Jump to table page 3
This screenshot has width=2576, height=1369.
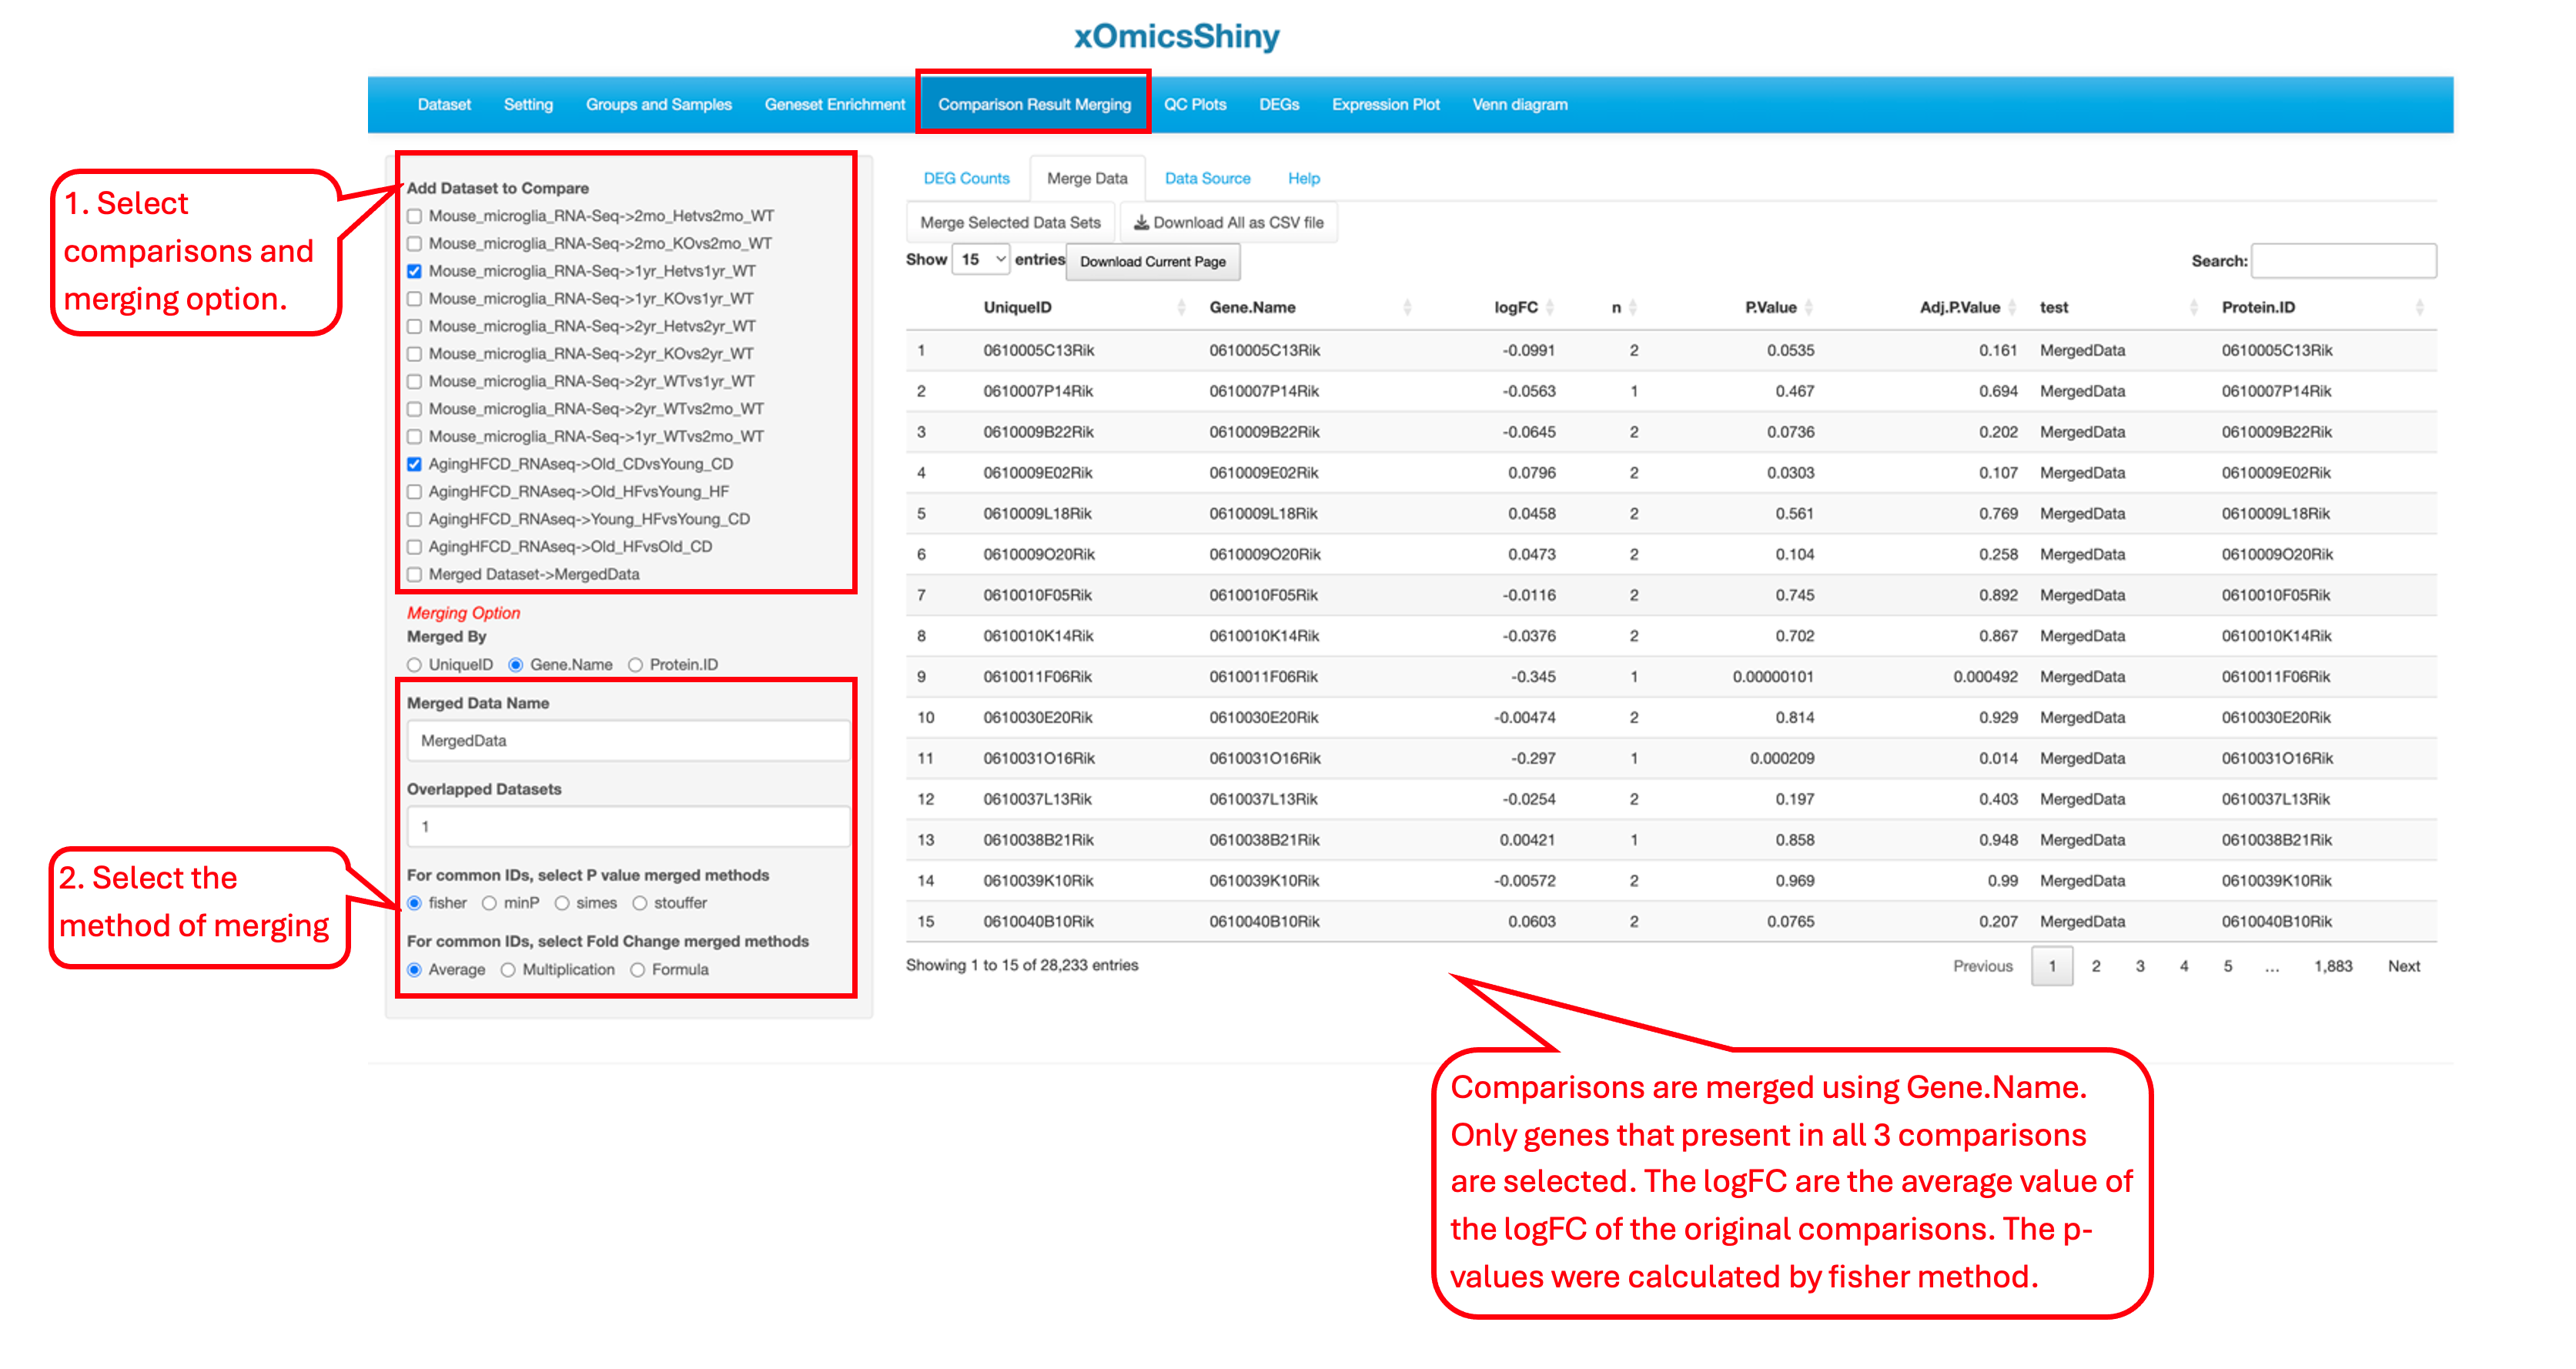[2140, 966]
